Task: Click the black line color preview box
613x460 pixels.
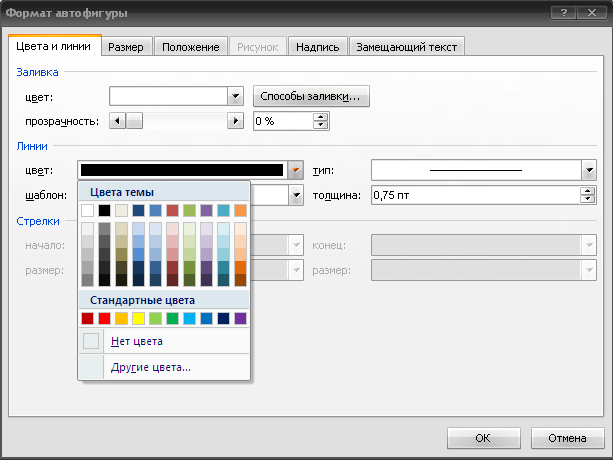Action: (x=182, y=170)
